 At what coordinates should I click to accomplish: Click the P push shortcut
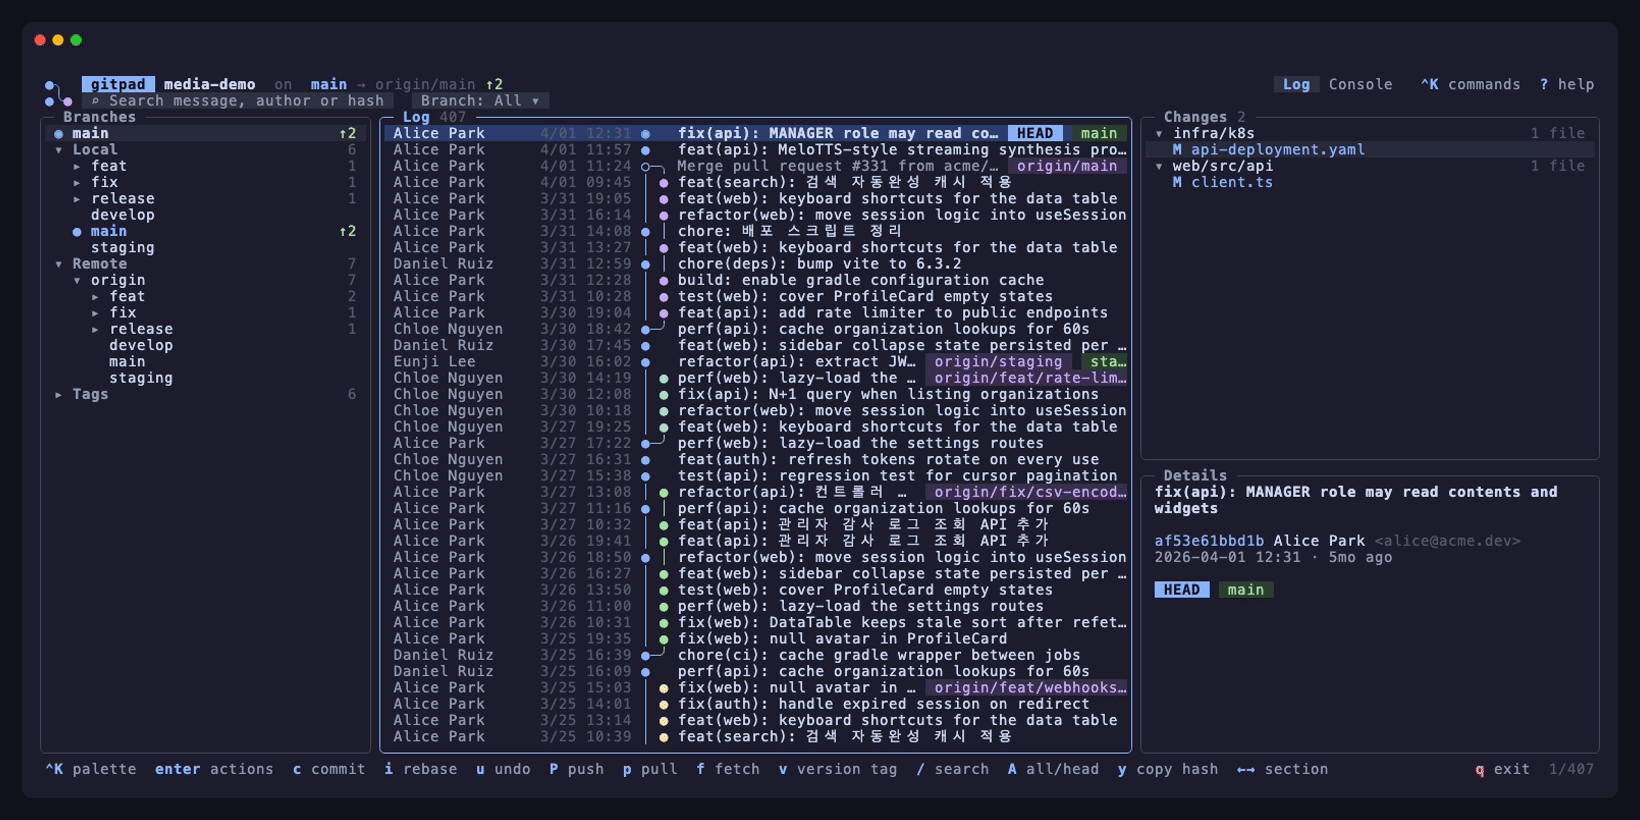[x=576, y=769]
